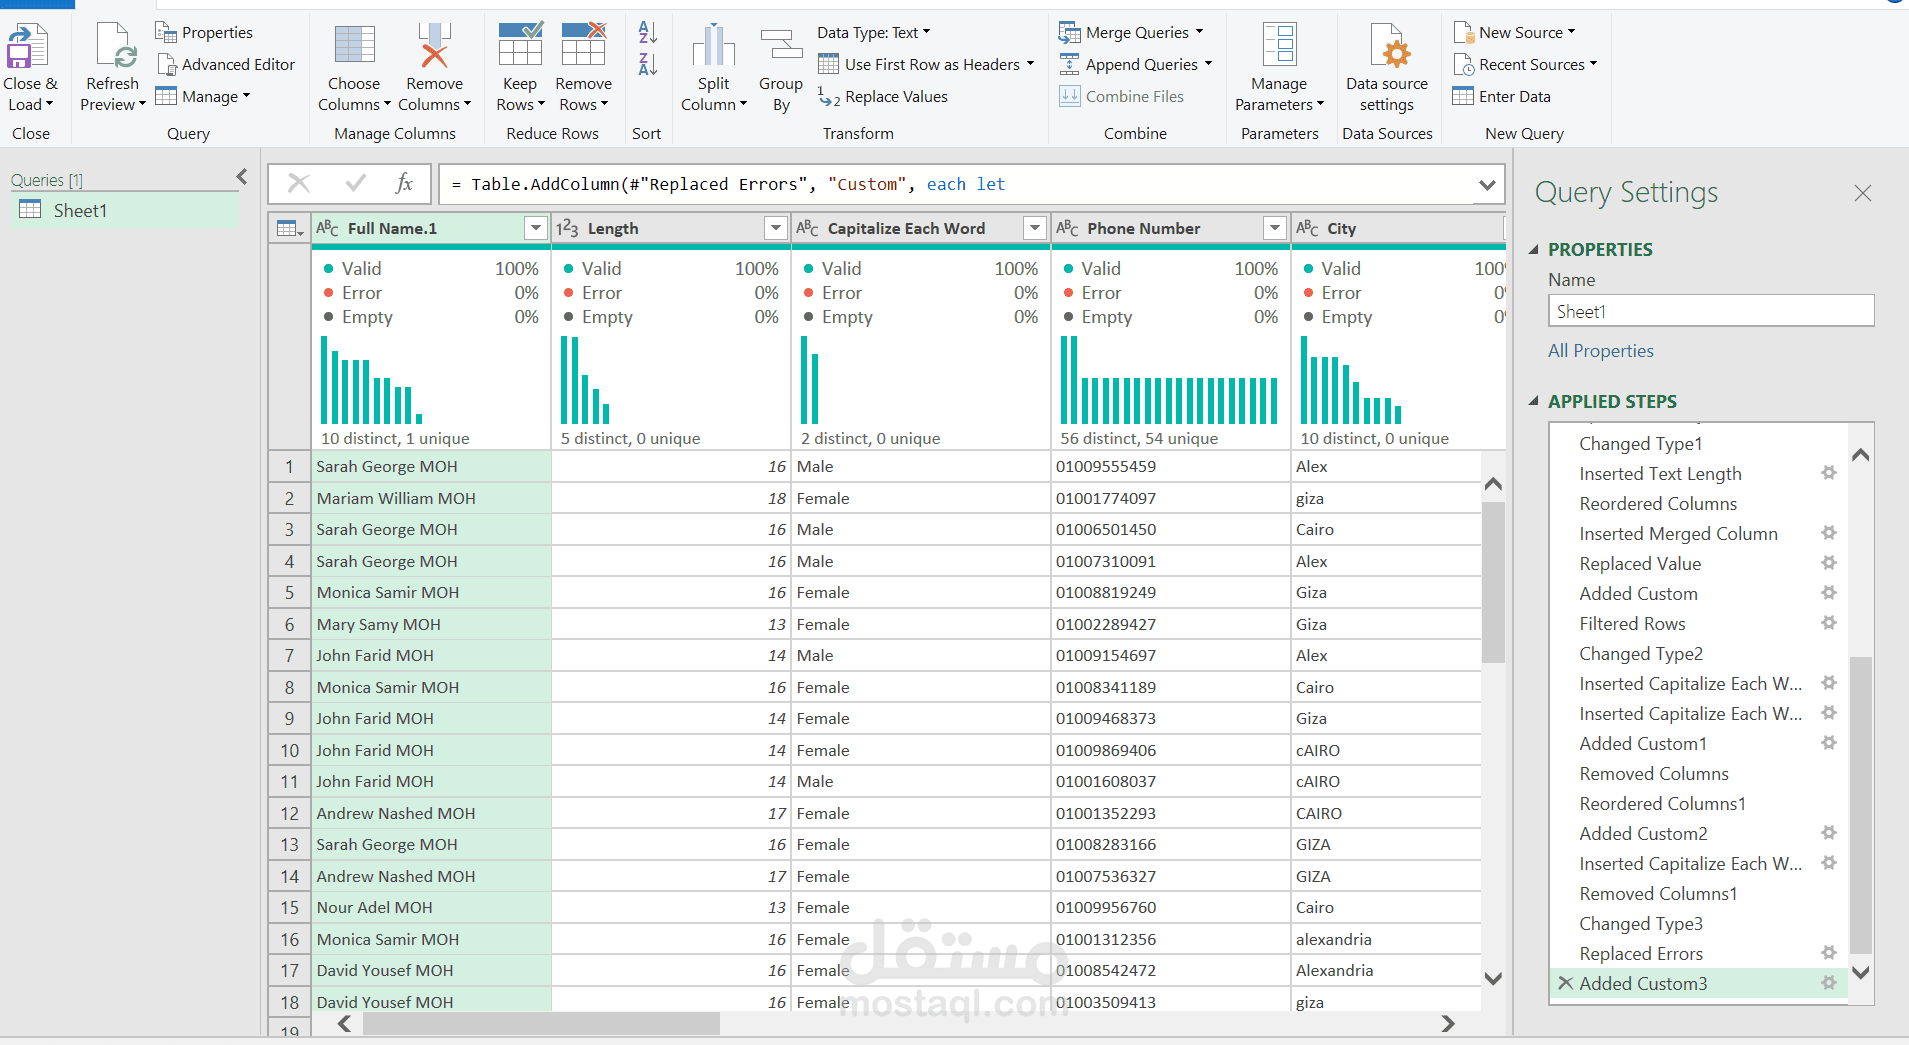Sort column descending Z to A
The height and width of the screenshot is (1045, 1909).
tap(648, 65)
